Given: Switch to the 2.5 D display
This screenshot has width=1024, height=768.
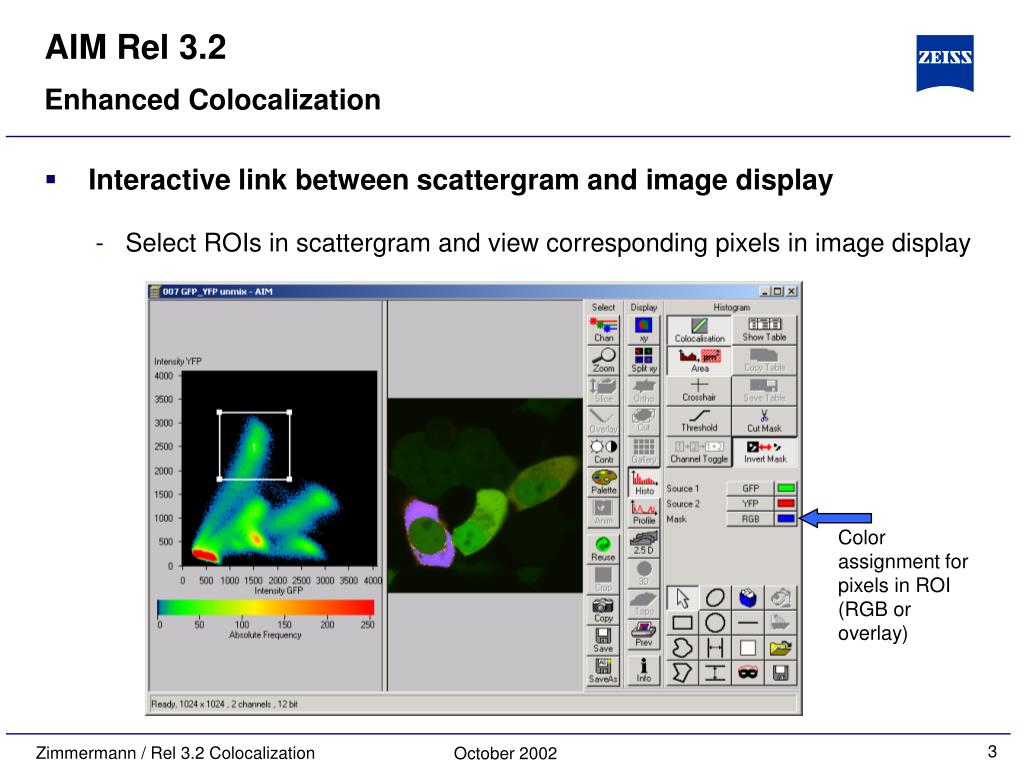Looking at the screenshot, I should click(644, 543).
